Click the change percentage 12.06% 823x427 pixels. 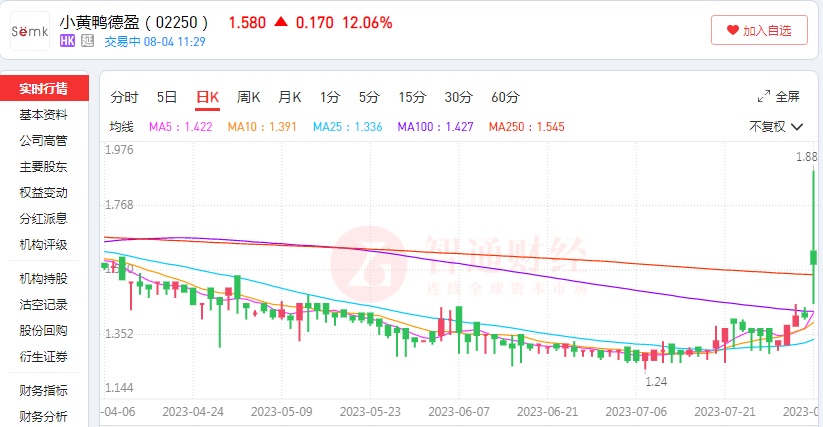point(367,23)
